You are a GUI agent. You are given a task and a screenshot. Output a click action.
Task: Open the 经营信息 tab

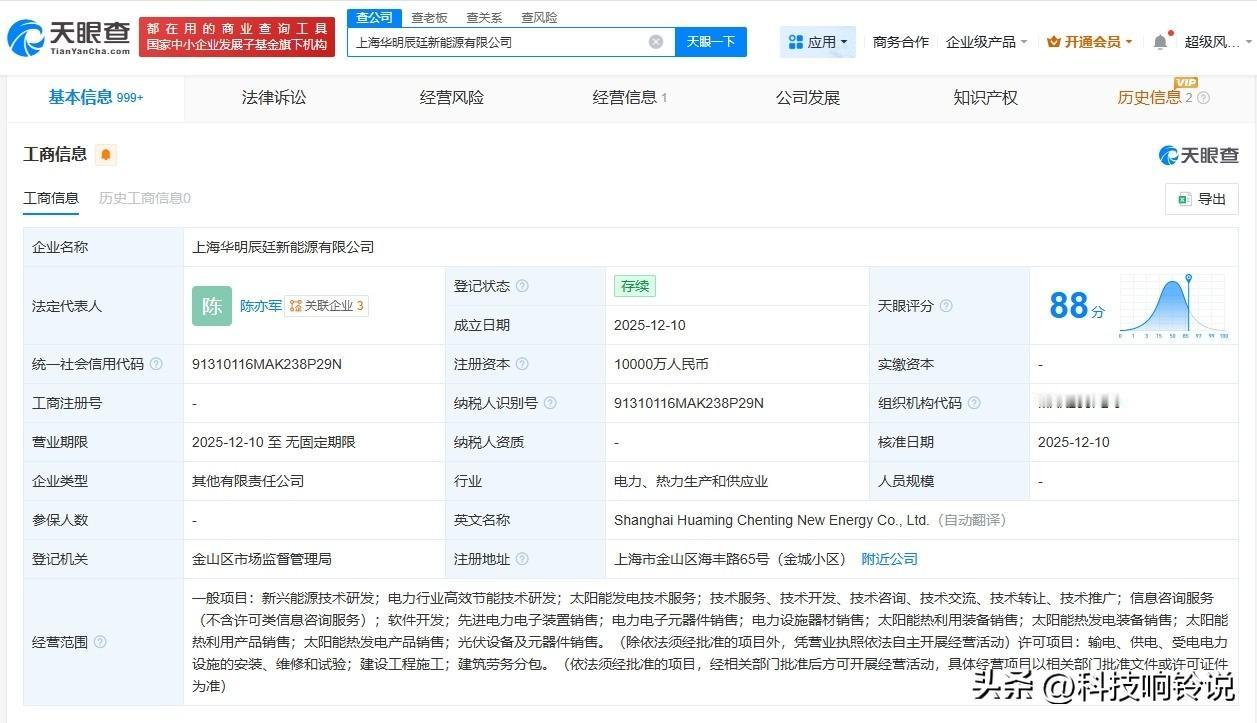coord(629,97)
